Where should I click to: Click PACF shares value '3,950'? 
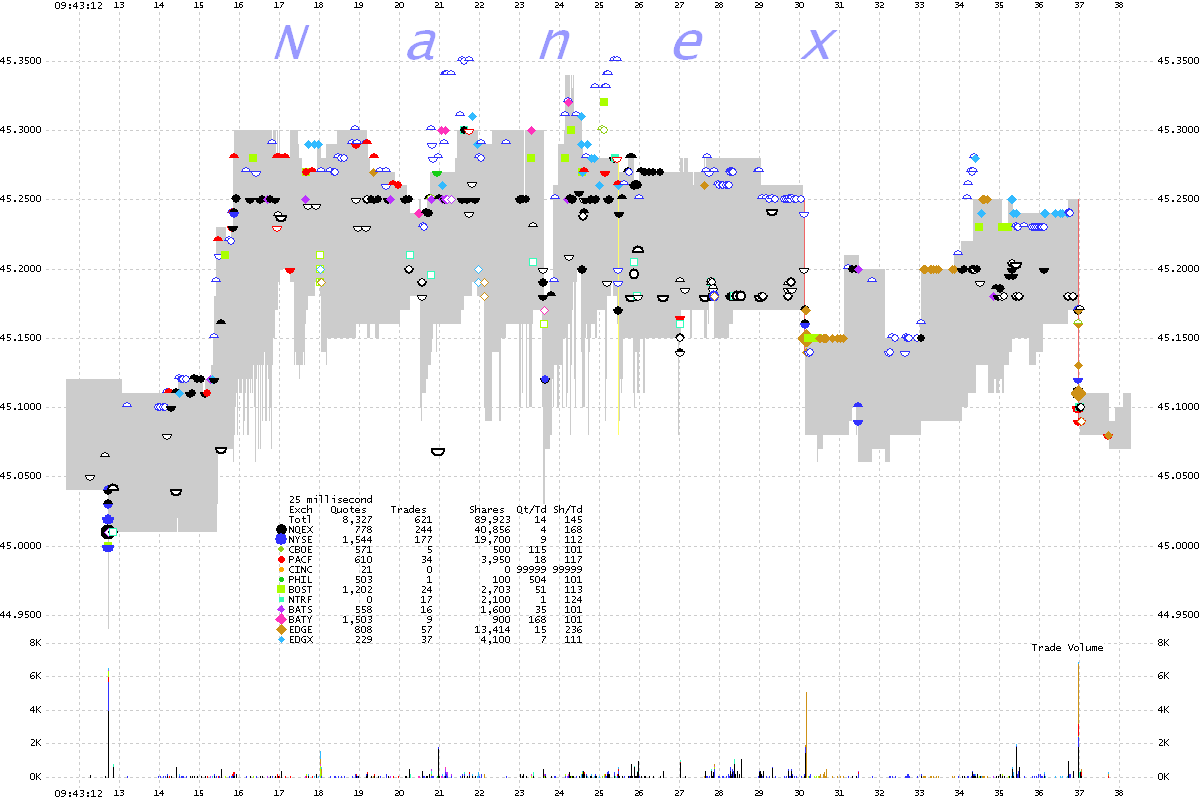pos(496,559)
